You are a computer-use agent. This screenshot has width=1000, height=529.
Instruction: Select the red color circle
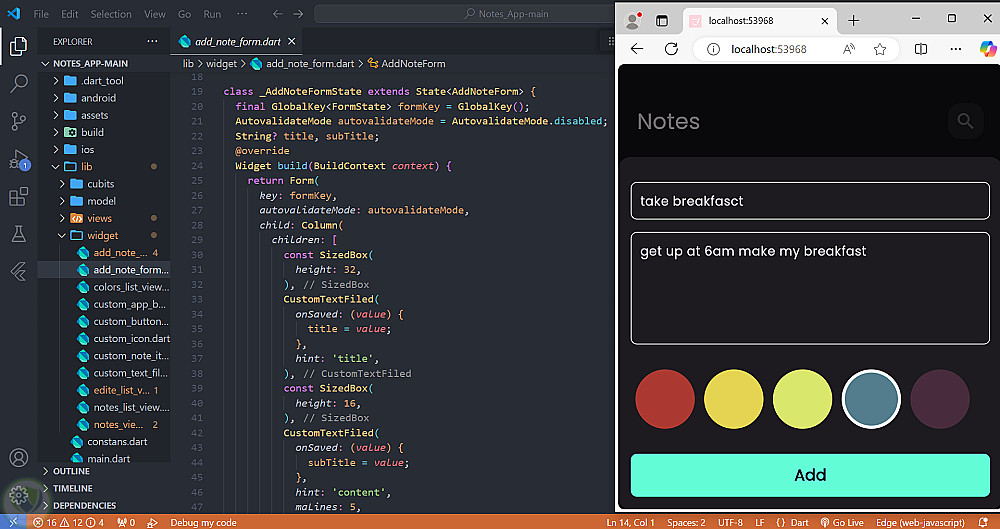click(665, 398)
